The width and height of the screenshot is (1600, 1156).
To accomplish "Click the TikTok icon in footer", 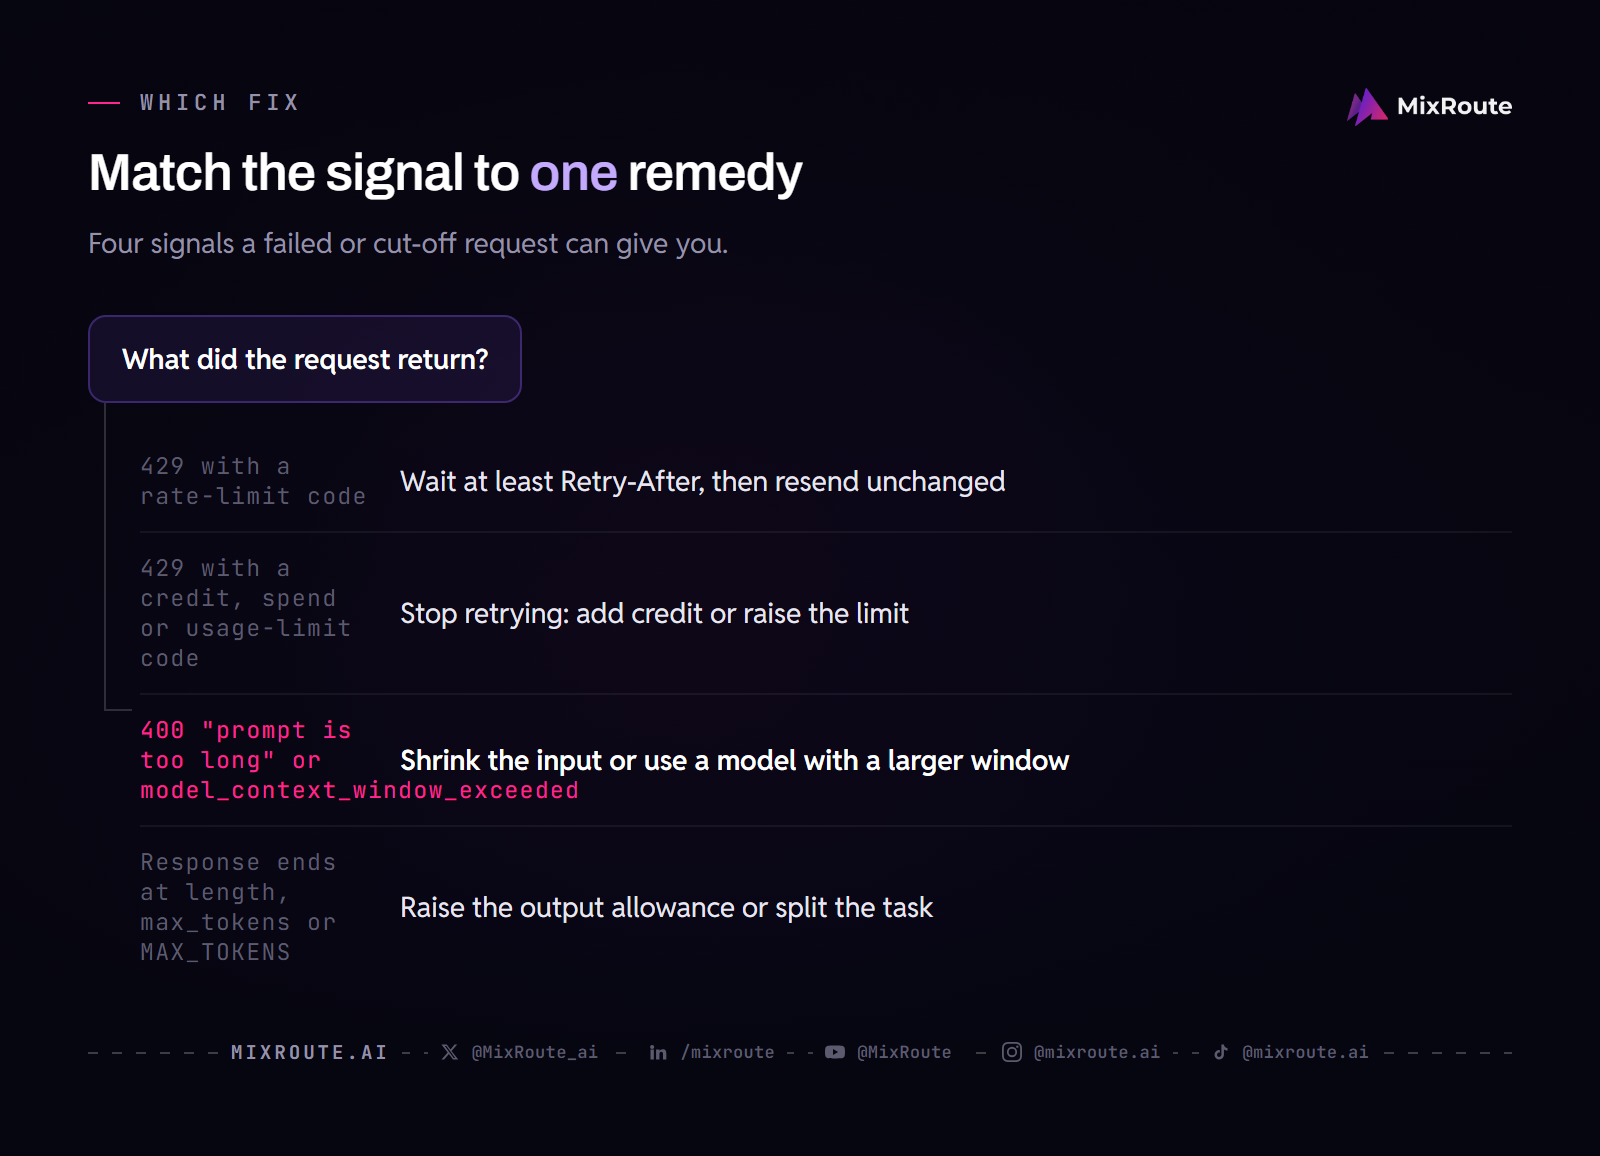I will [x=1221, y=1052].
